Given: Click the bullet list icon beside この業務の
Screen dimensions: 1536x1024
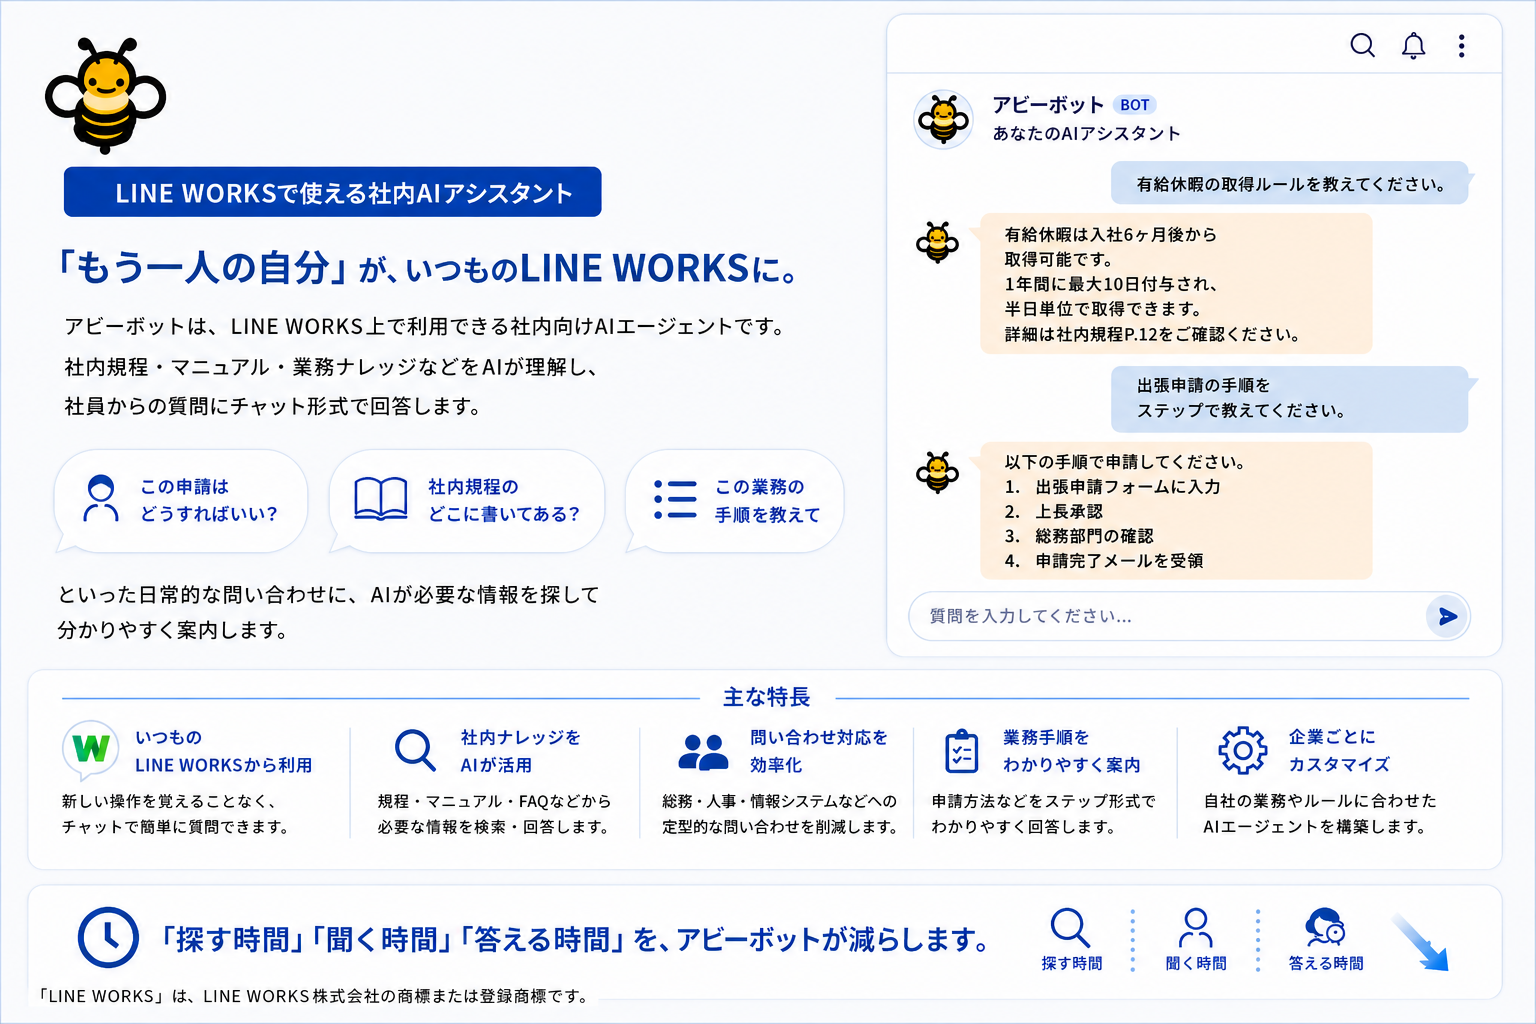Looking at the screenshot, I should [x=675, y=499].
